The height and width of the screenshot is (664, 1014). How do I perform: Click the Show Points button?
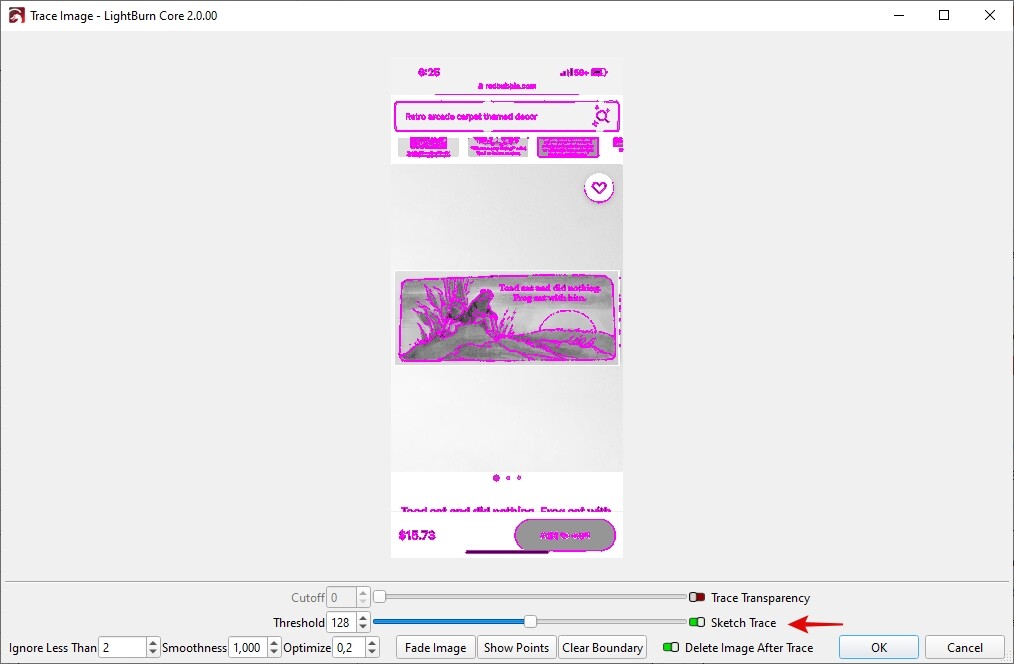516,648
